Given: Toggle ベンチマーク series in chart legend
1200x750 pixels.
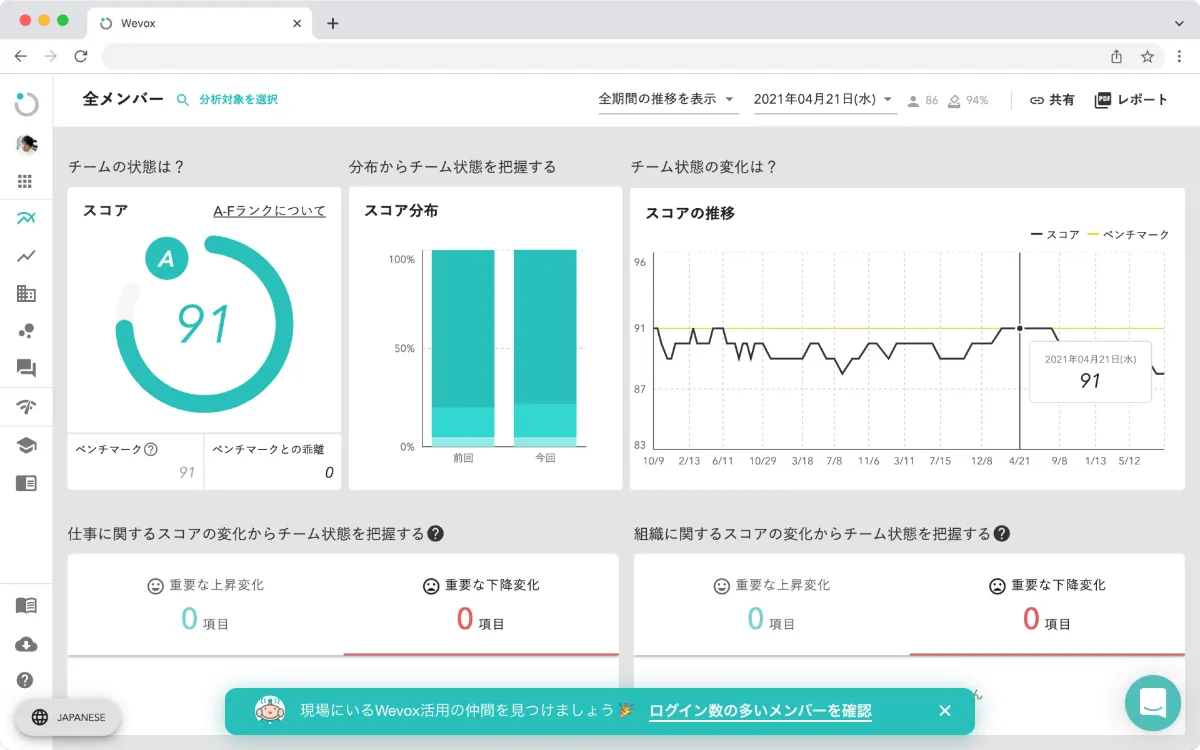Looking at the screenshot, I should pyautogui.click(x=1128, y=235).
